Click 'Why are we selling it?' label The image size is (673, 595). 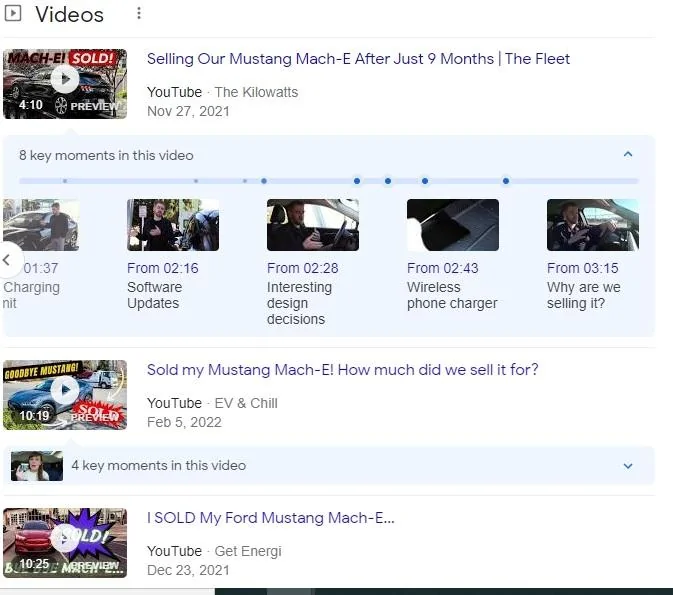coord(584,295)
